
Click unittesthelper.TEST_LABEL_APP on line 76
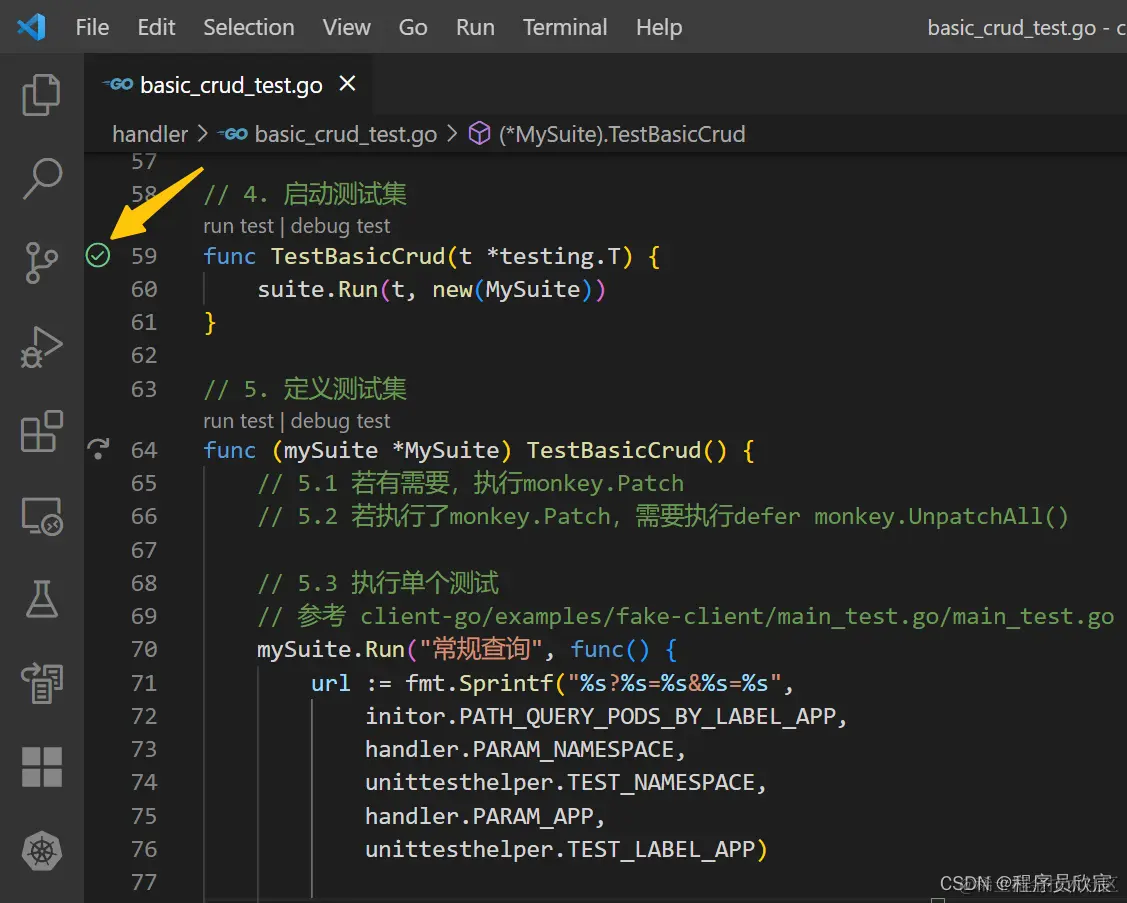(560, 849)
